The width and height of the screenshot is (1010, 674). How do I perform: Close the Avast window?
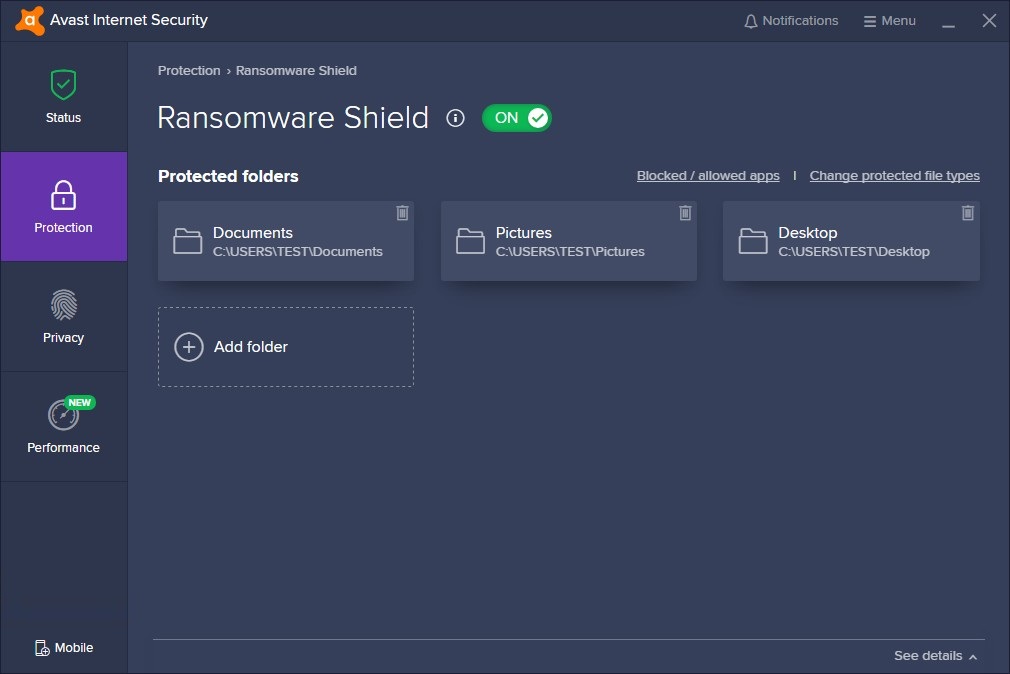[x=989, y=21]
